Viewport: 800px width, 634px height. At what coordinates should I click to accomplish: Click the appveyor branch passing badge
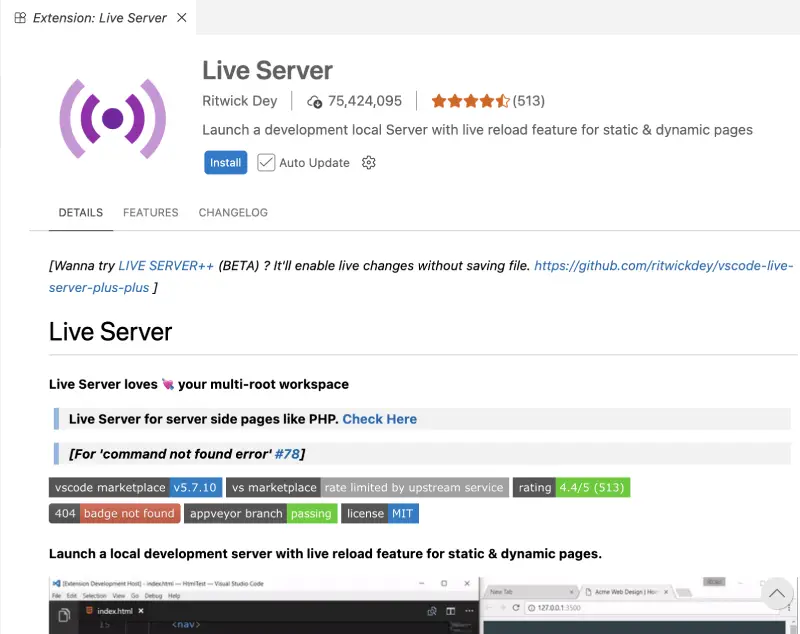pos(260,513)
